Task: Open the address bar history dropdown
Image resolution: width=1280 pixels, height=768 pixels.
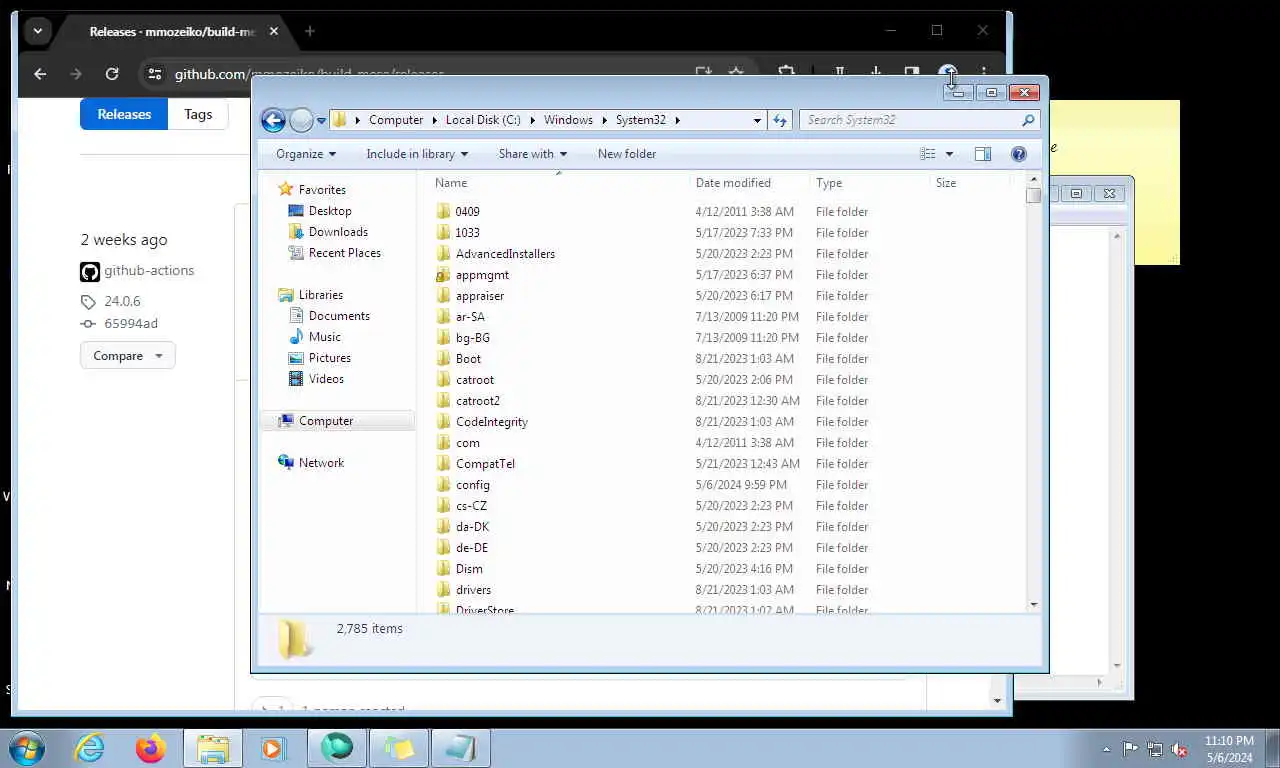Action: 757,120
